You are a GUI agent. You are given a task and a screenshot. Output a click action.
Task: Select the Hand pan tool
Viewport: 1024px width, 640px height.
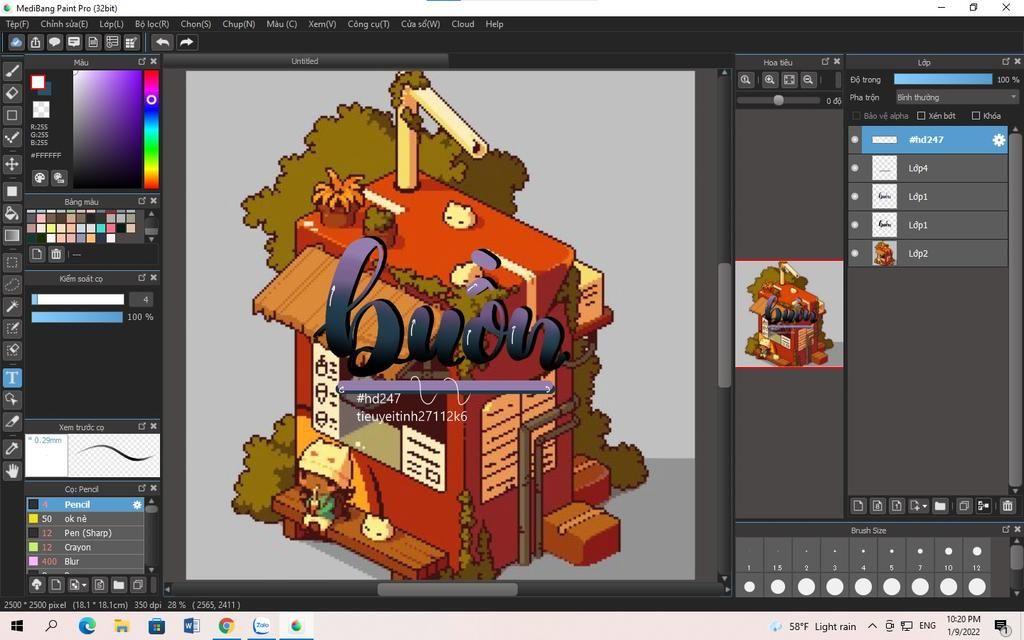(x=12, y=470)
